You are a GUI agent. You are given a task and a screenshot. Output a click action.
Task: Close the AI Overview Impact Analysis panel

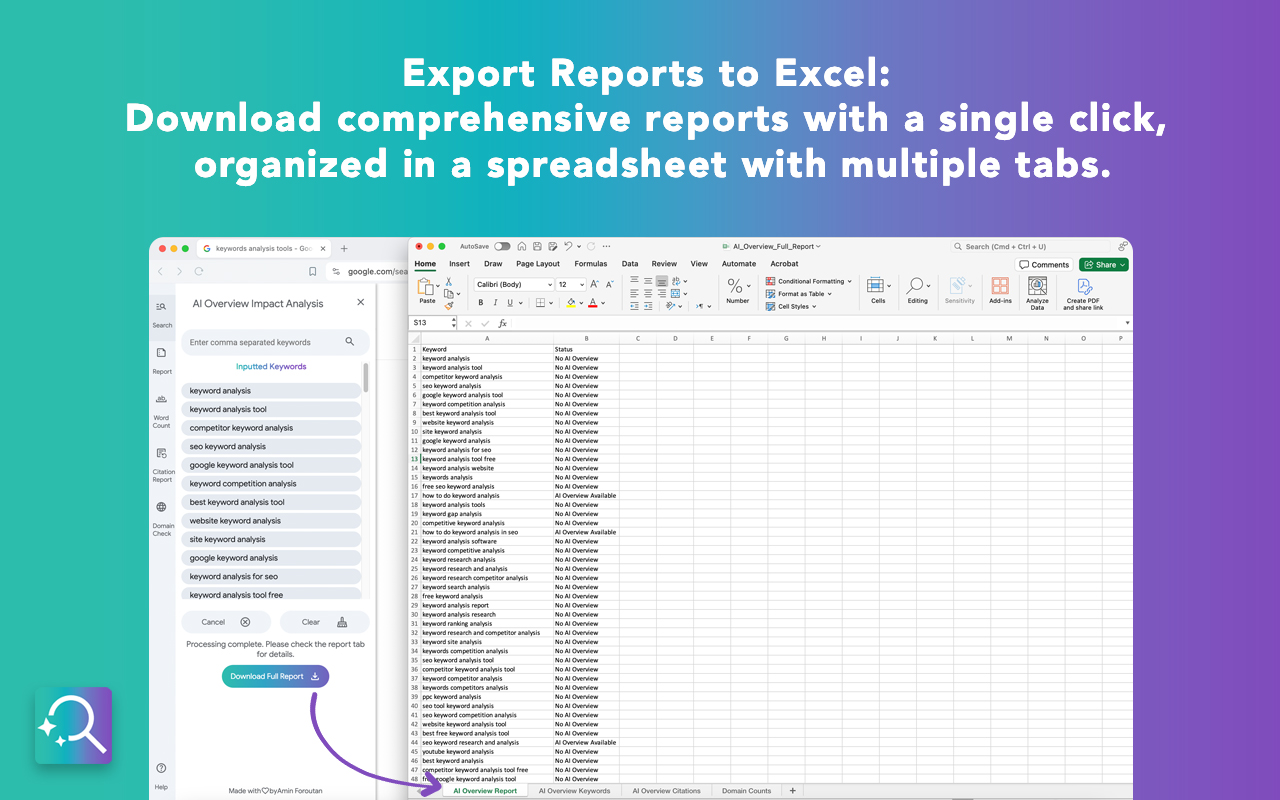click(x=361, y=302)
